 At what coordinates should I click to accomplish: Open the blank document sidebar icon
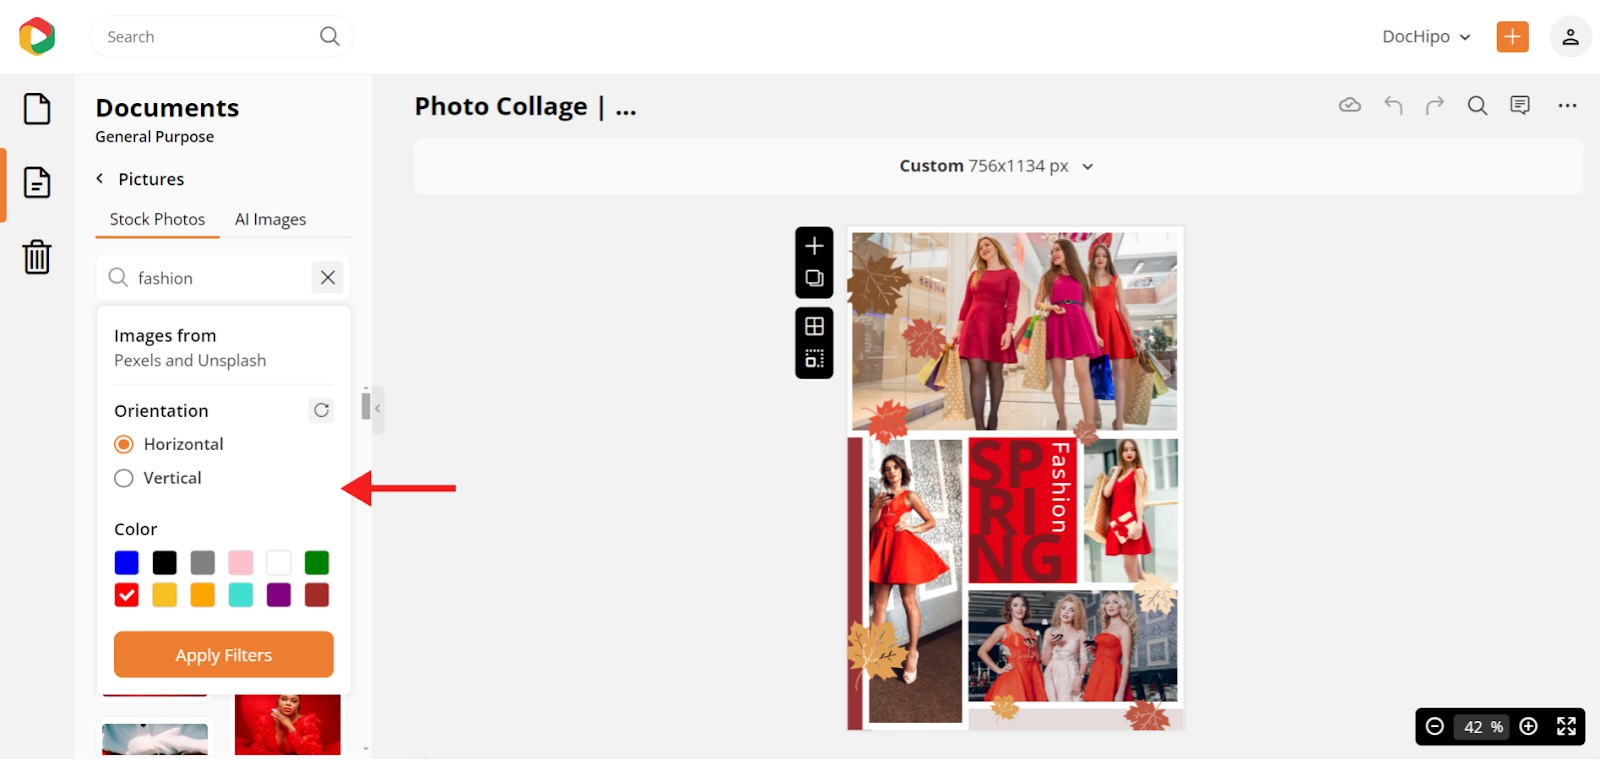[x=37, y=108]
